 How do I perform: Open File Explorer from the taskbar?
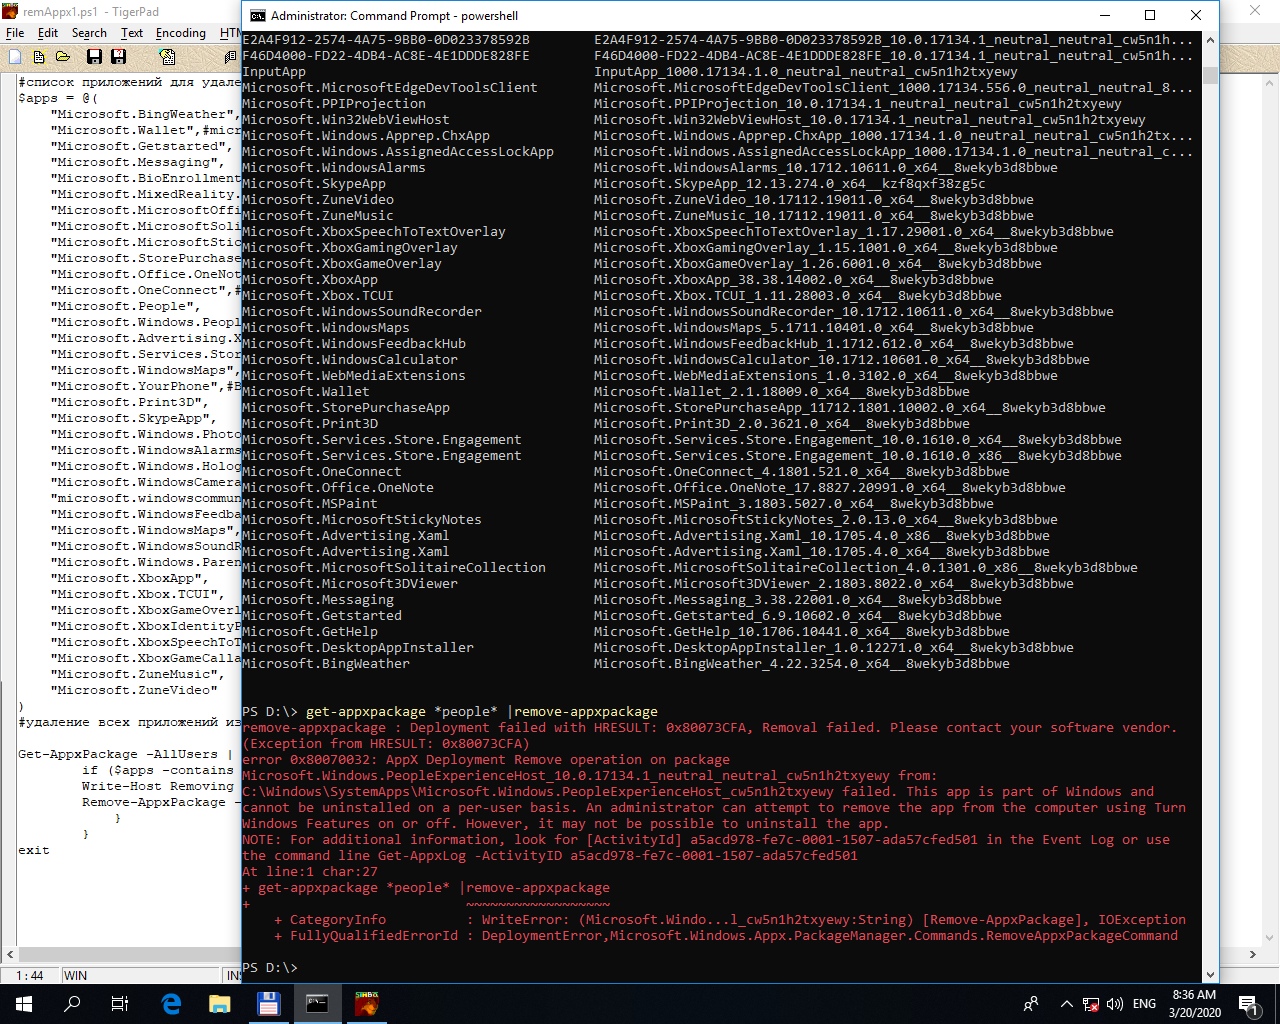[220, 1004]
